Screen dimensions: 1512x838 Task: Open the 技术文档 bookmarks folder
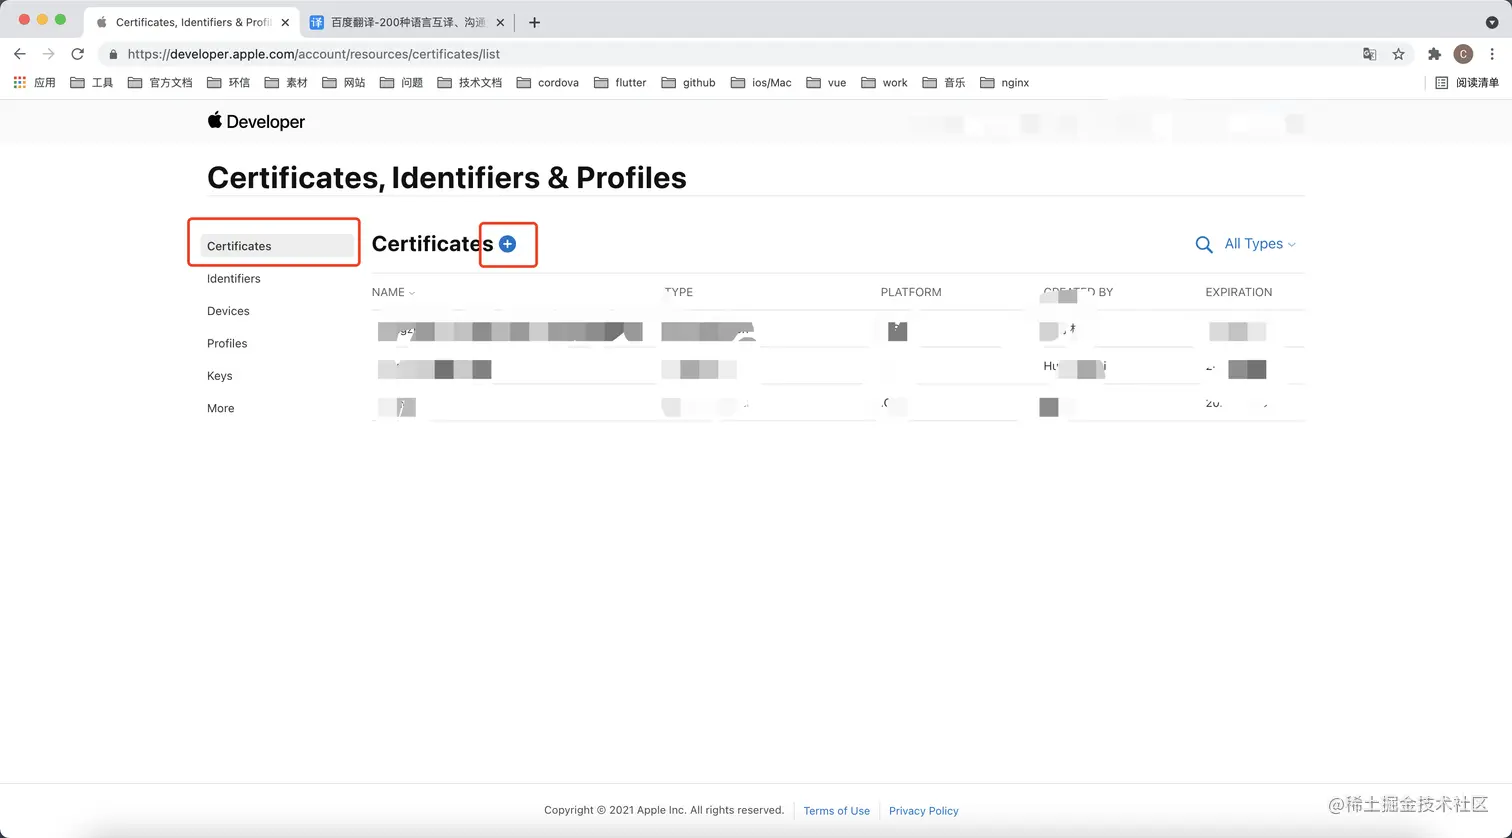point(470,83)
